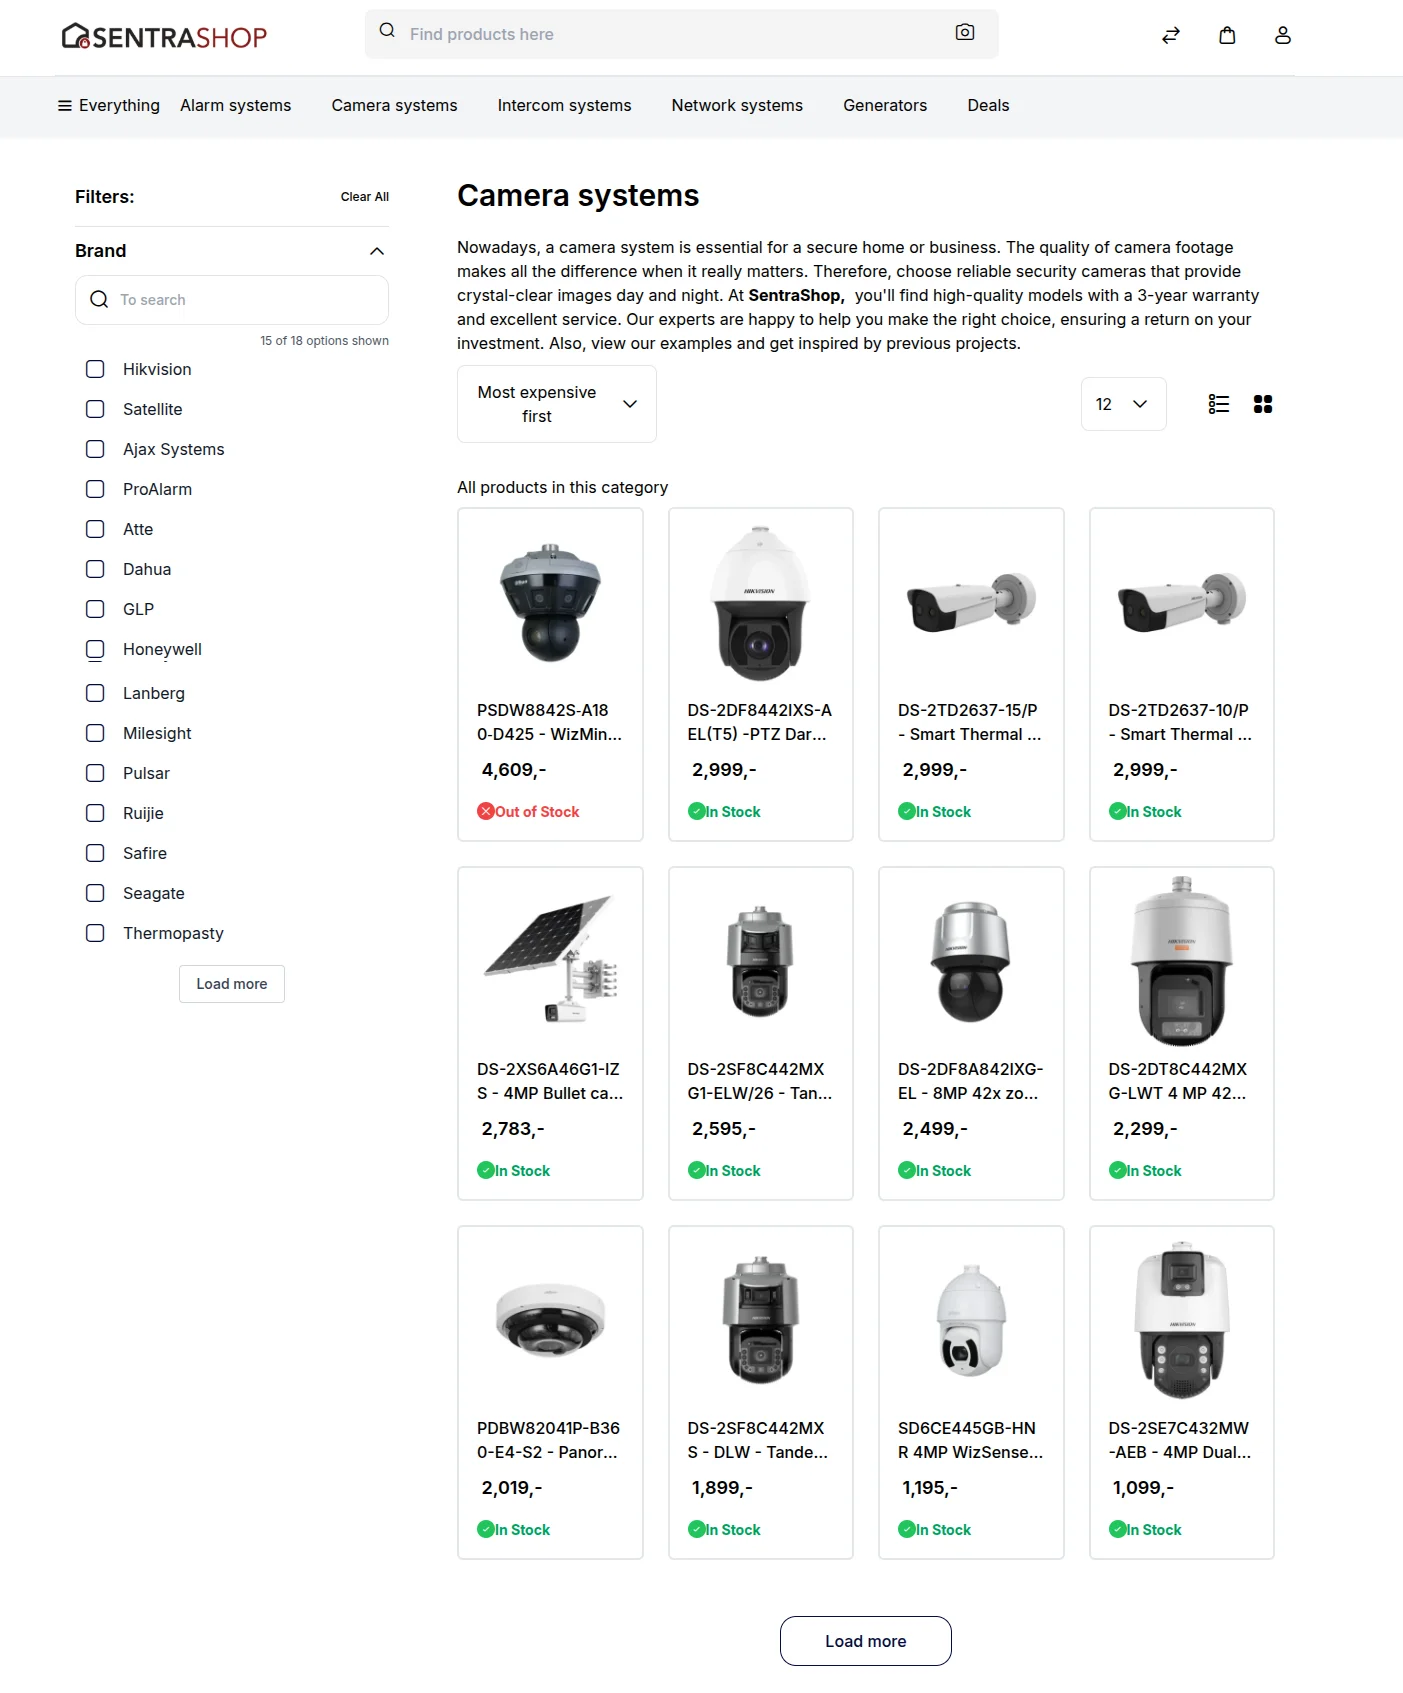Click the In Stock icon for 2,595,- product
The image size is (1403, 1693).
point(697,1170)
